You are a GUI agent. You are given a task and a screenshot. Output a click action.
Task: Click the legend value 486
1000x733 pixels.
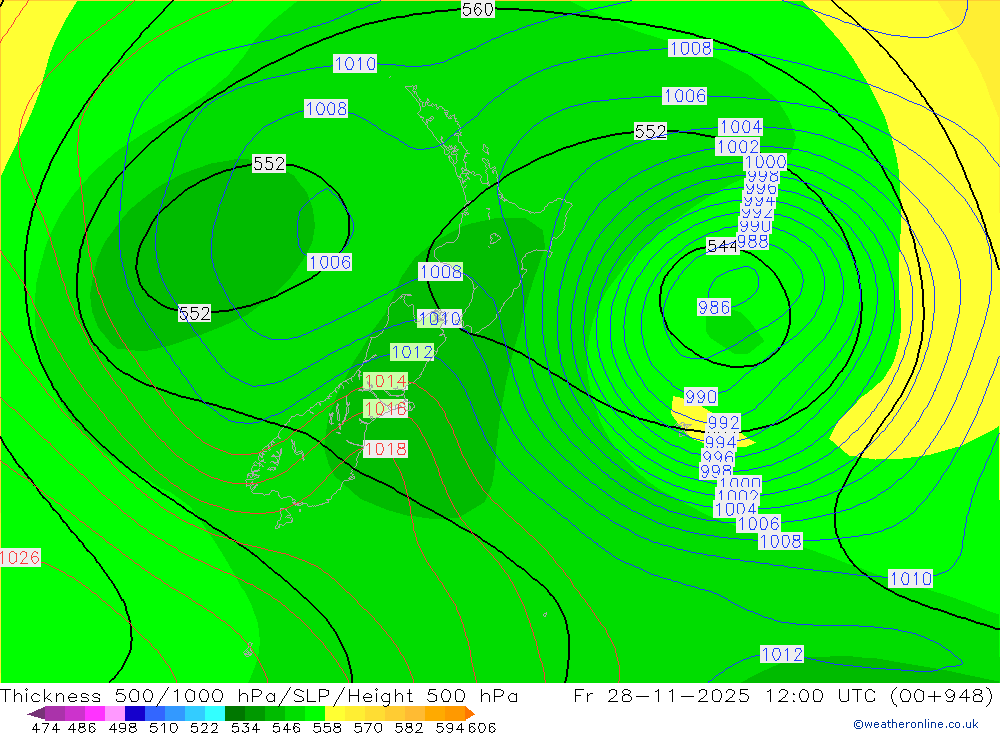coord(82,727)
